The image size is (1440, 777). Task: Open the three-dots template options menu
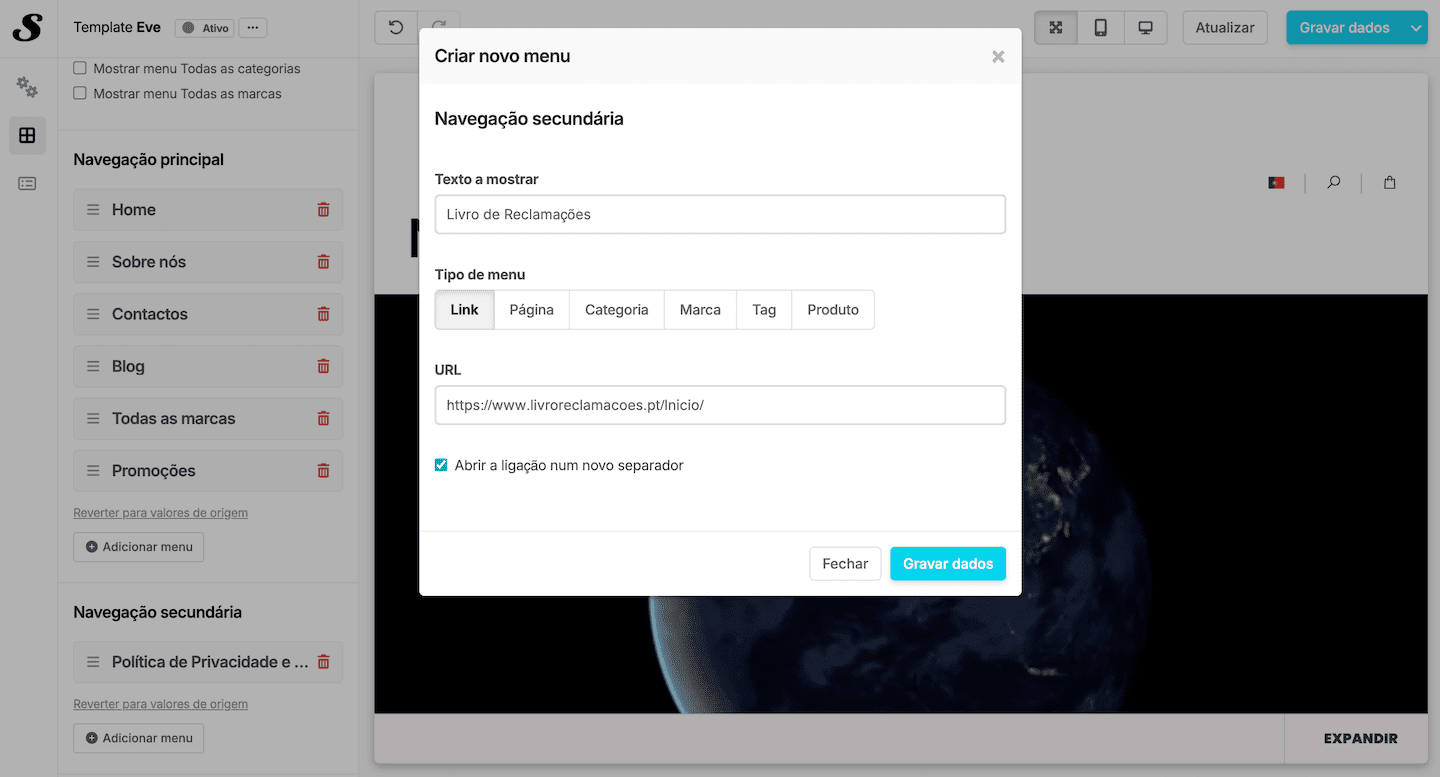(x=253, y=28)
